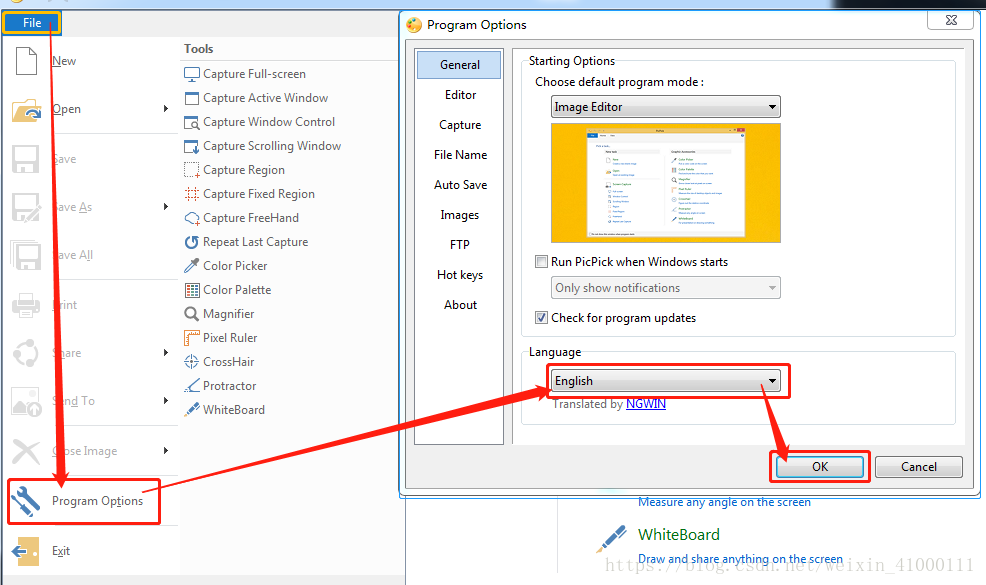Screen dimensions: 986x585
Task: Switch to the Capture options tab
Action: [x=460, y=125]
